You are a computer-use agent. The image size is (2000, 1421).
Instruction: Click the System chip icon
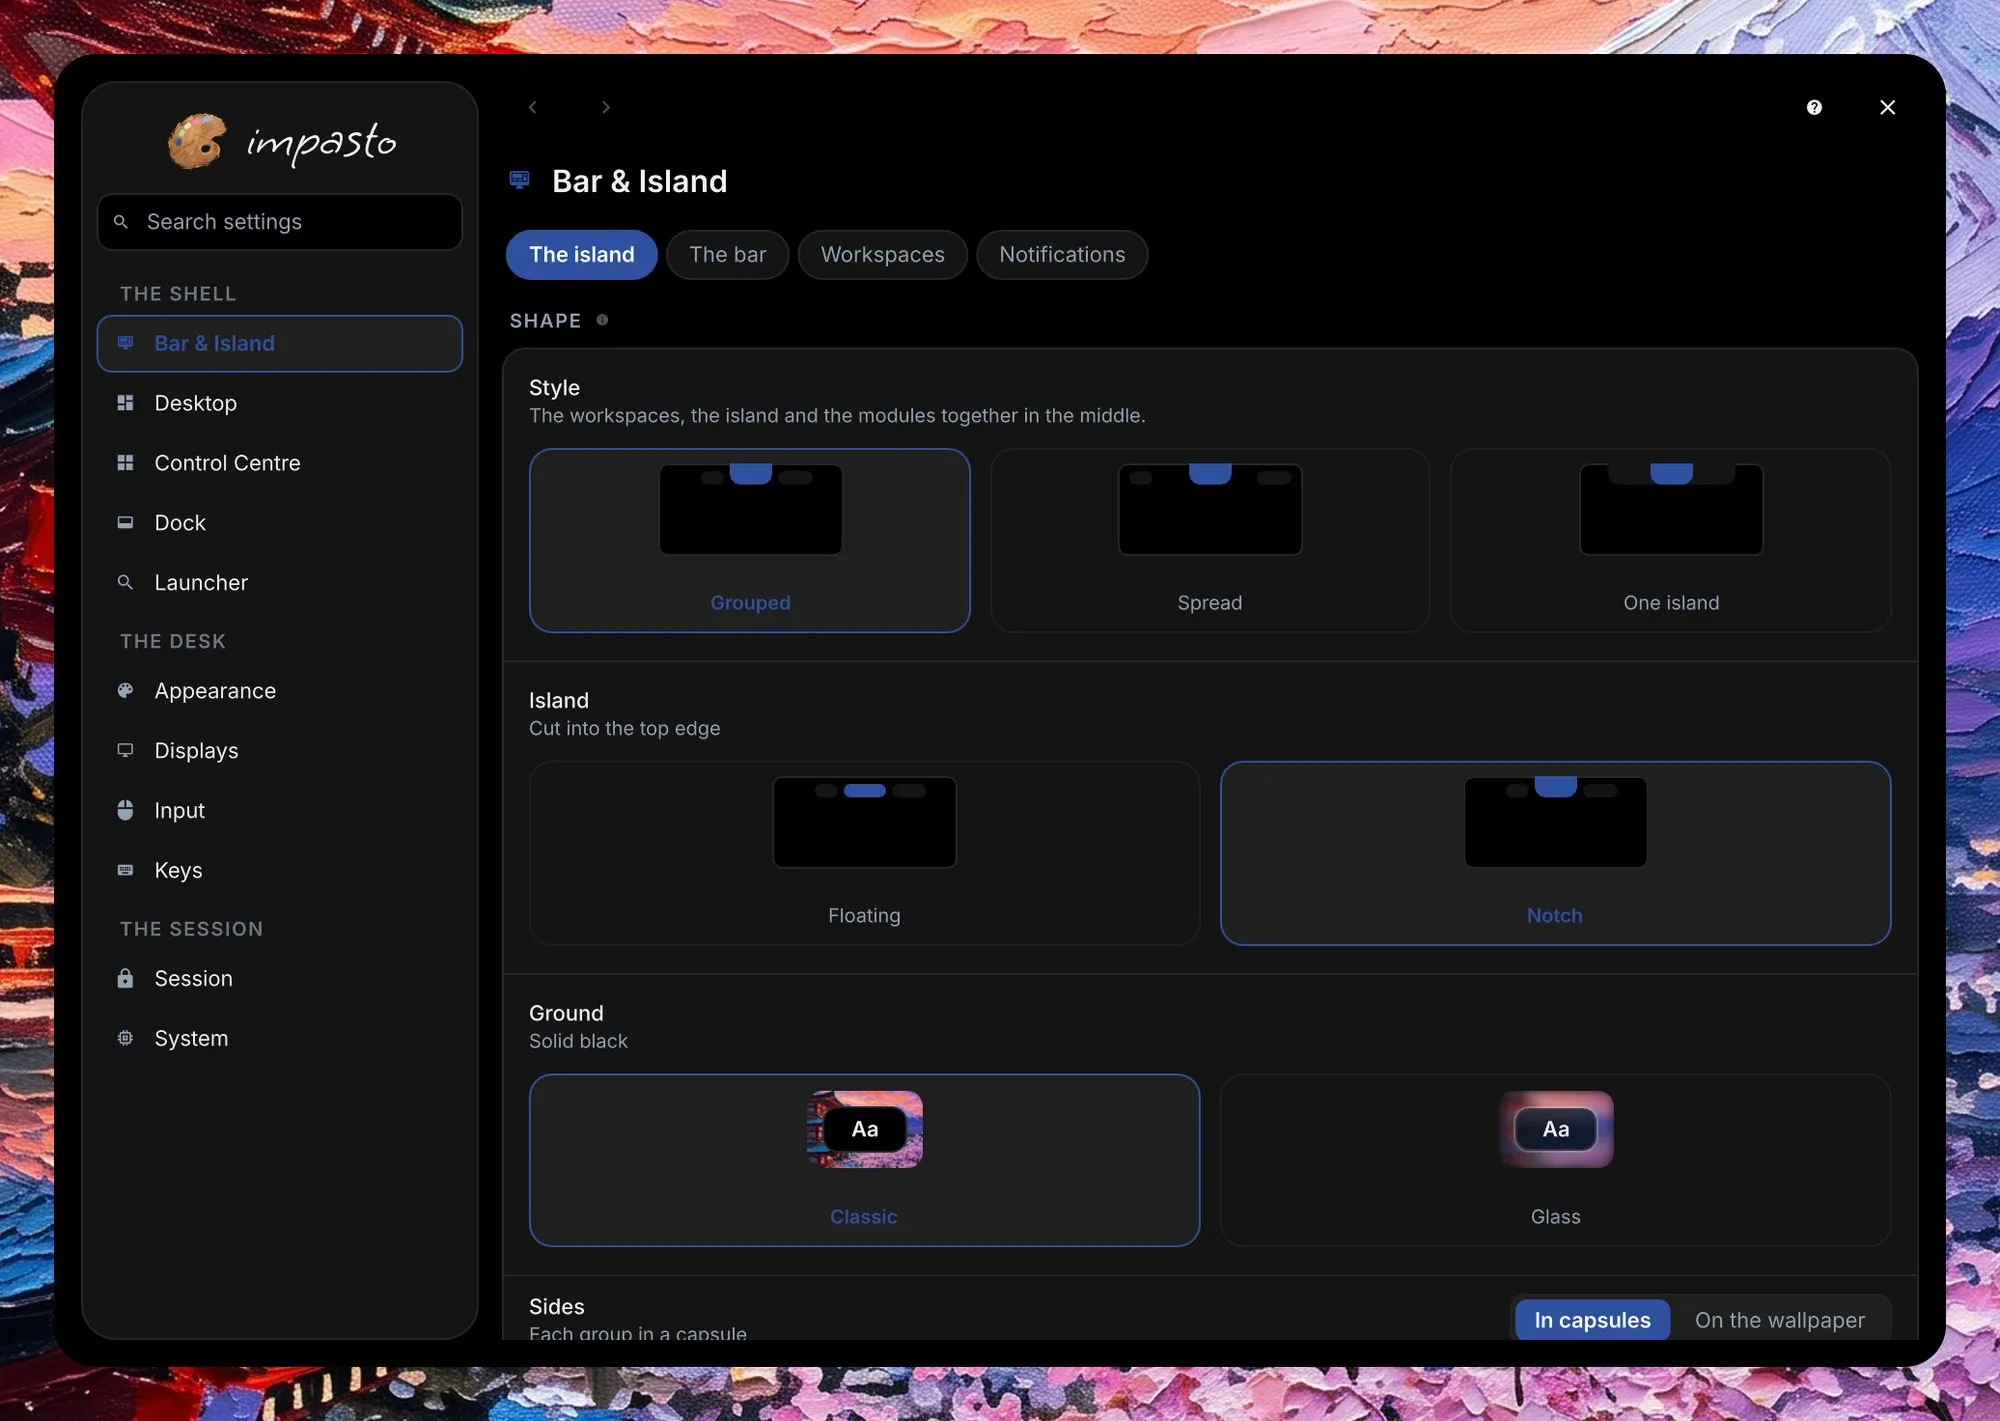pyautogui.click(x=125, y=1038)
